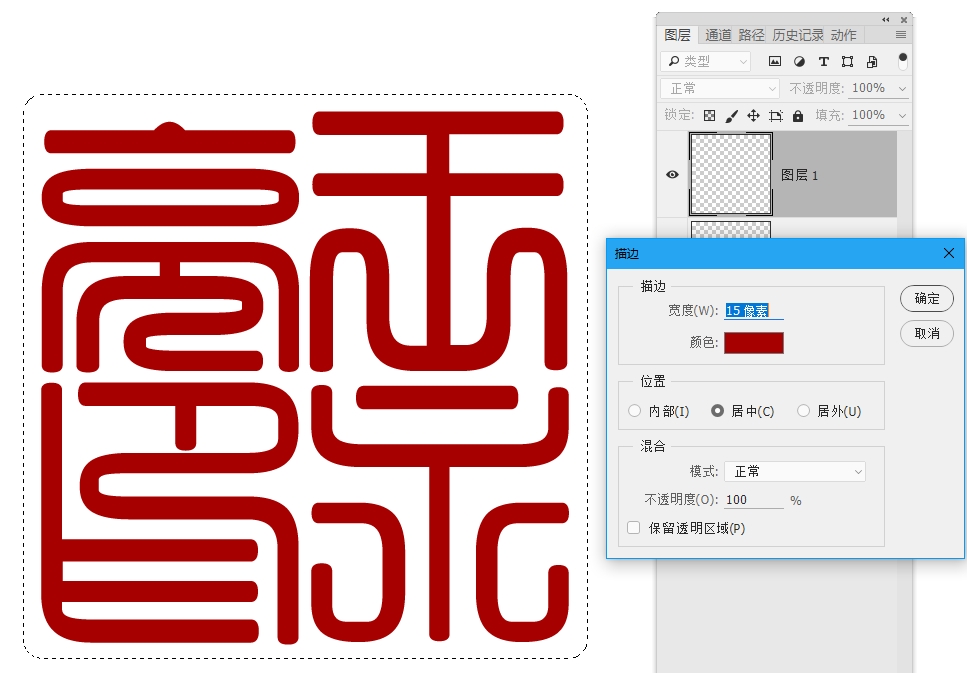This screenshot has height=673, width=967.
Task: Lock transparent pixels on the layer
Action: tap(709, 116)
